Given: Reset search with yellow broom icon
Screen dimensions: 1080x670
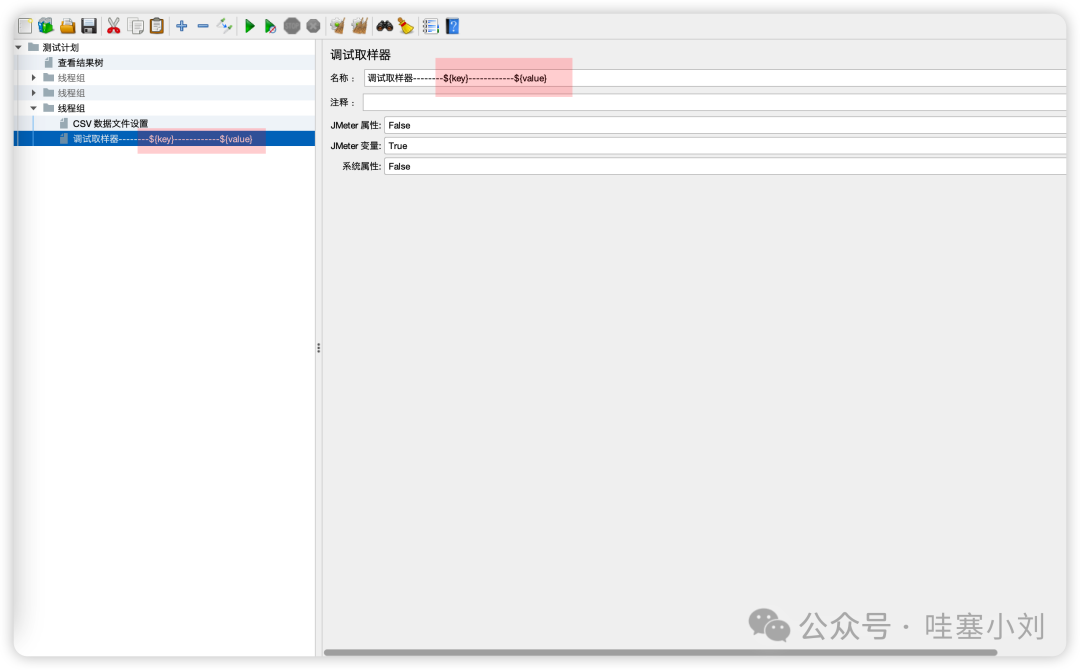Looking at the screenshot, I should 406,26.
